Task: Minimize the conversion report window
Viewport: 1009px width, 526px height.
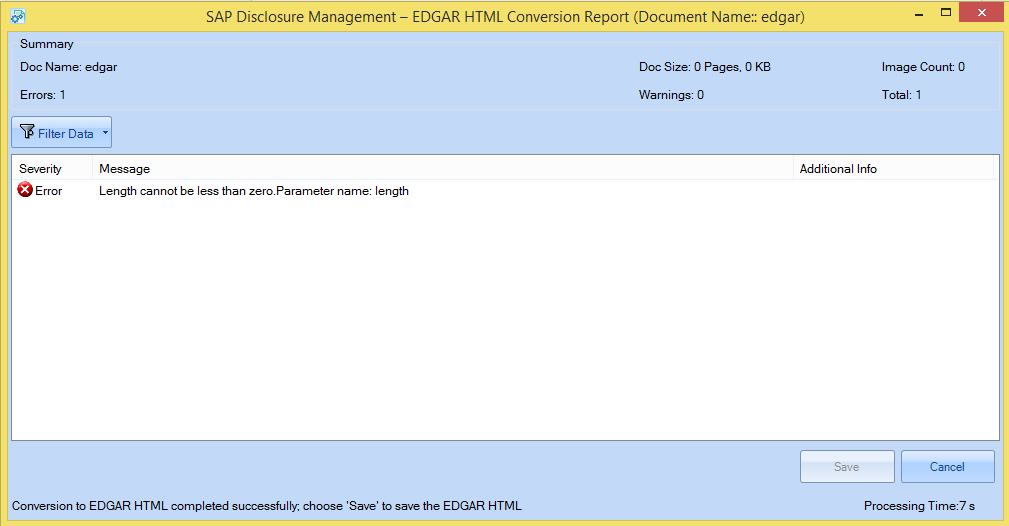Action: pyautogui.click(x=920, y=13)
